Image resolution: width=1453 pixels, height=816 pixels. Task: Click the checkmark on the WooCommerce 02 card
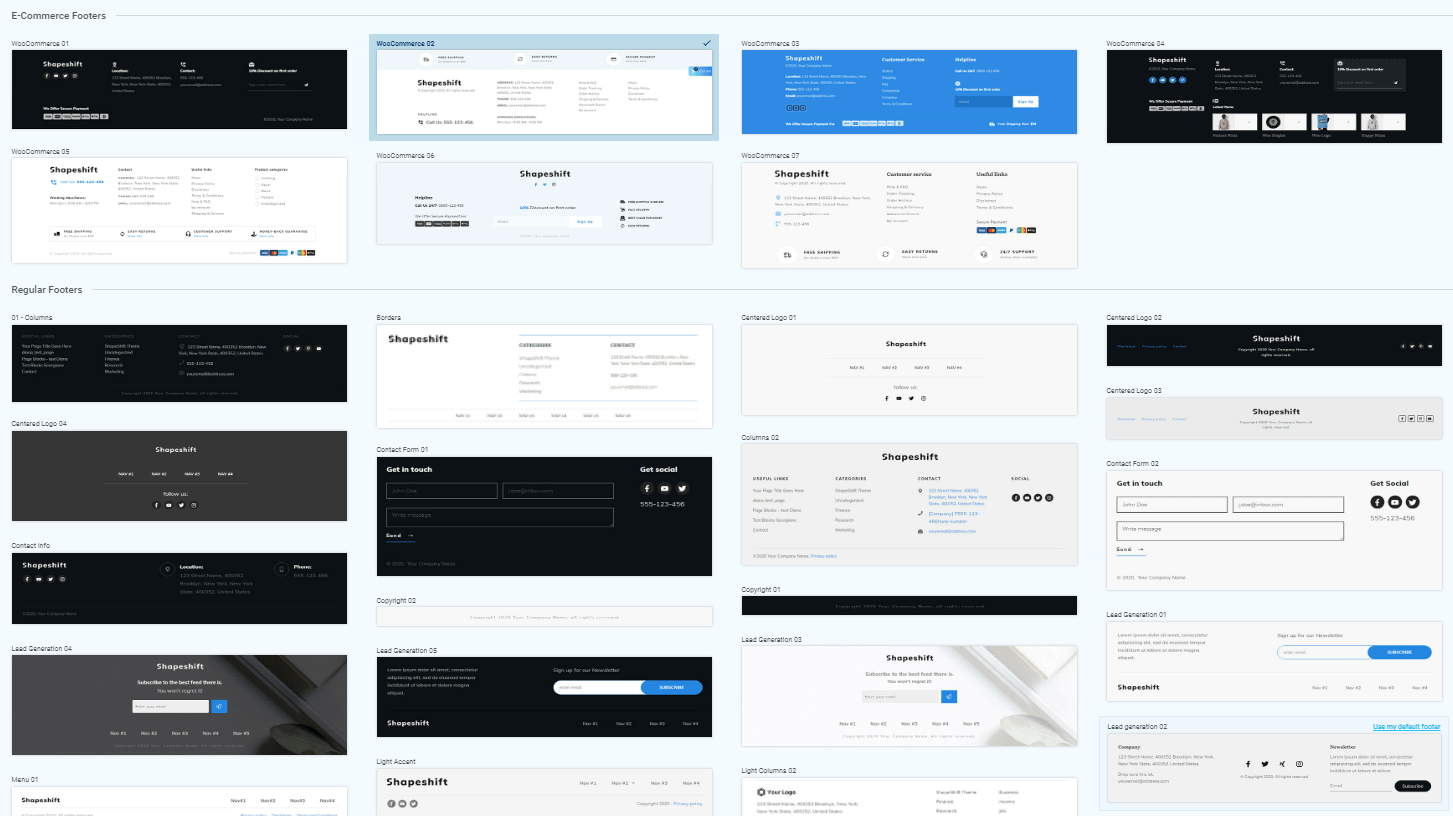coord(707,43)
